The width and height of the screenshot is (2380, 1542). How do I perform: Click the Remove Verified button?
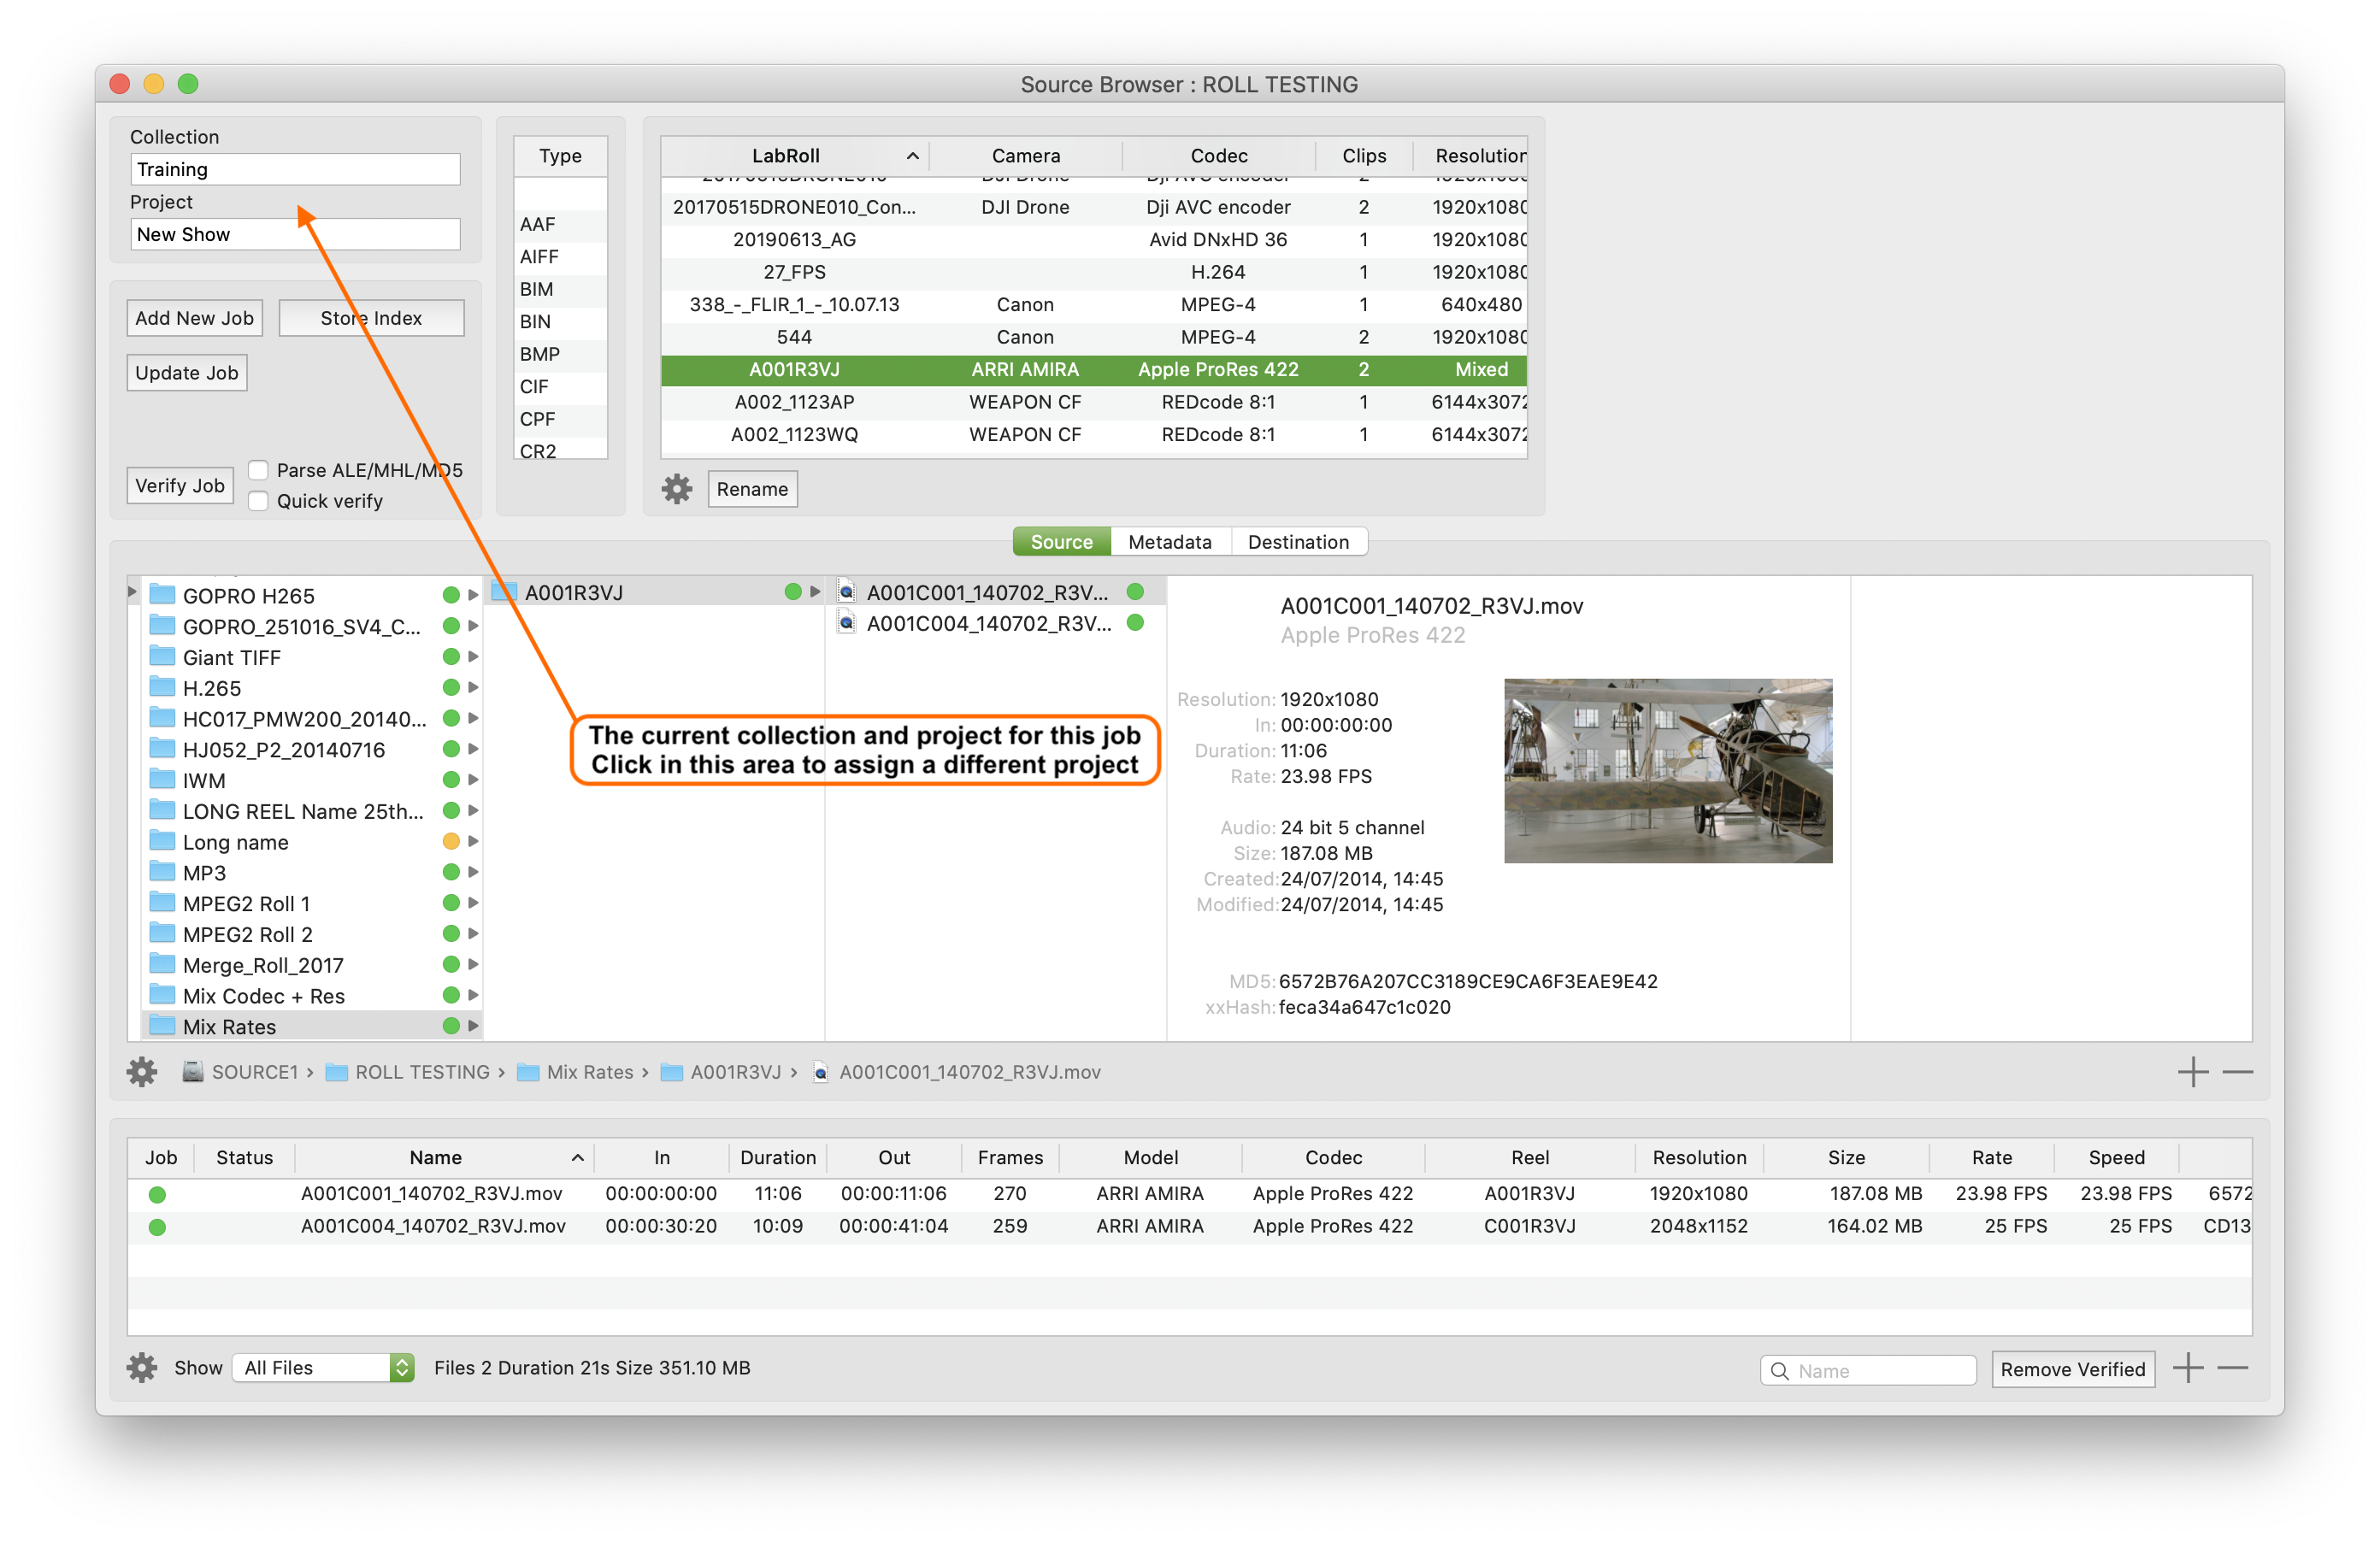[2072, 1369]
